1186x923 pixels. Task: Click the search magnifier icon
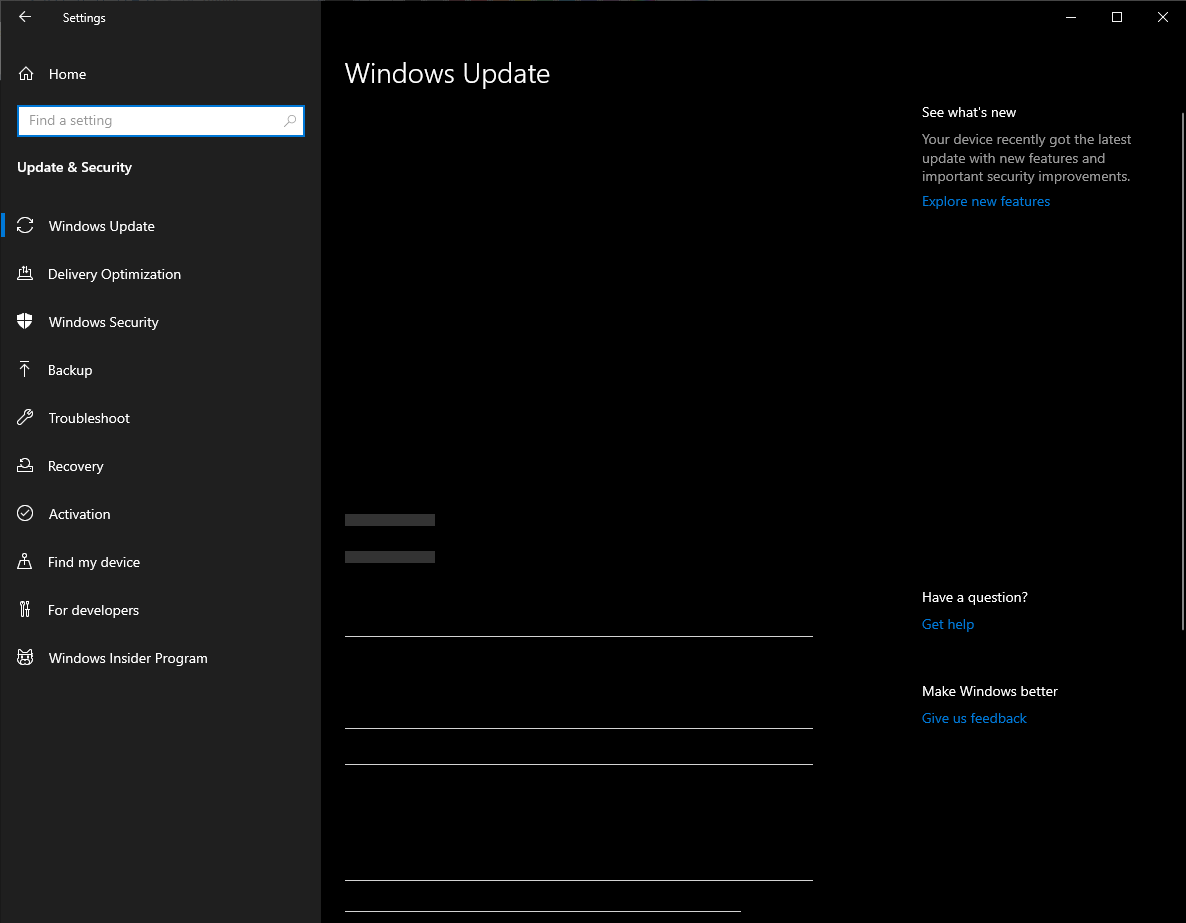290,120
